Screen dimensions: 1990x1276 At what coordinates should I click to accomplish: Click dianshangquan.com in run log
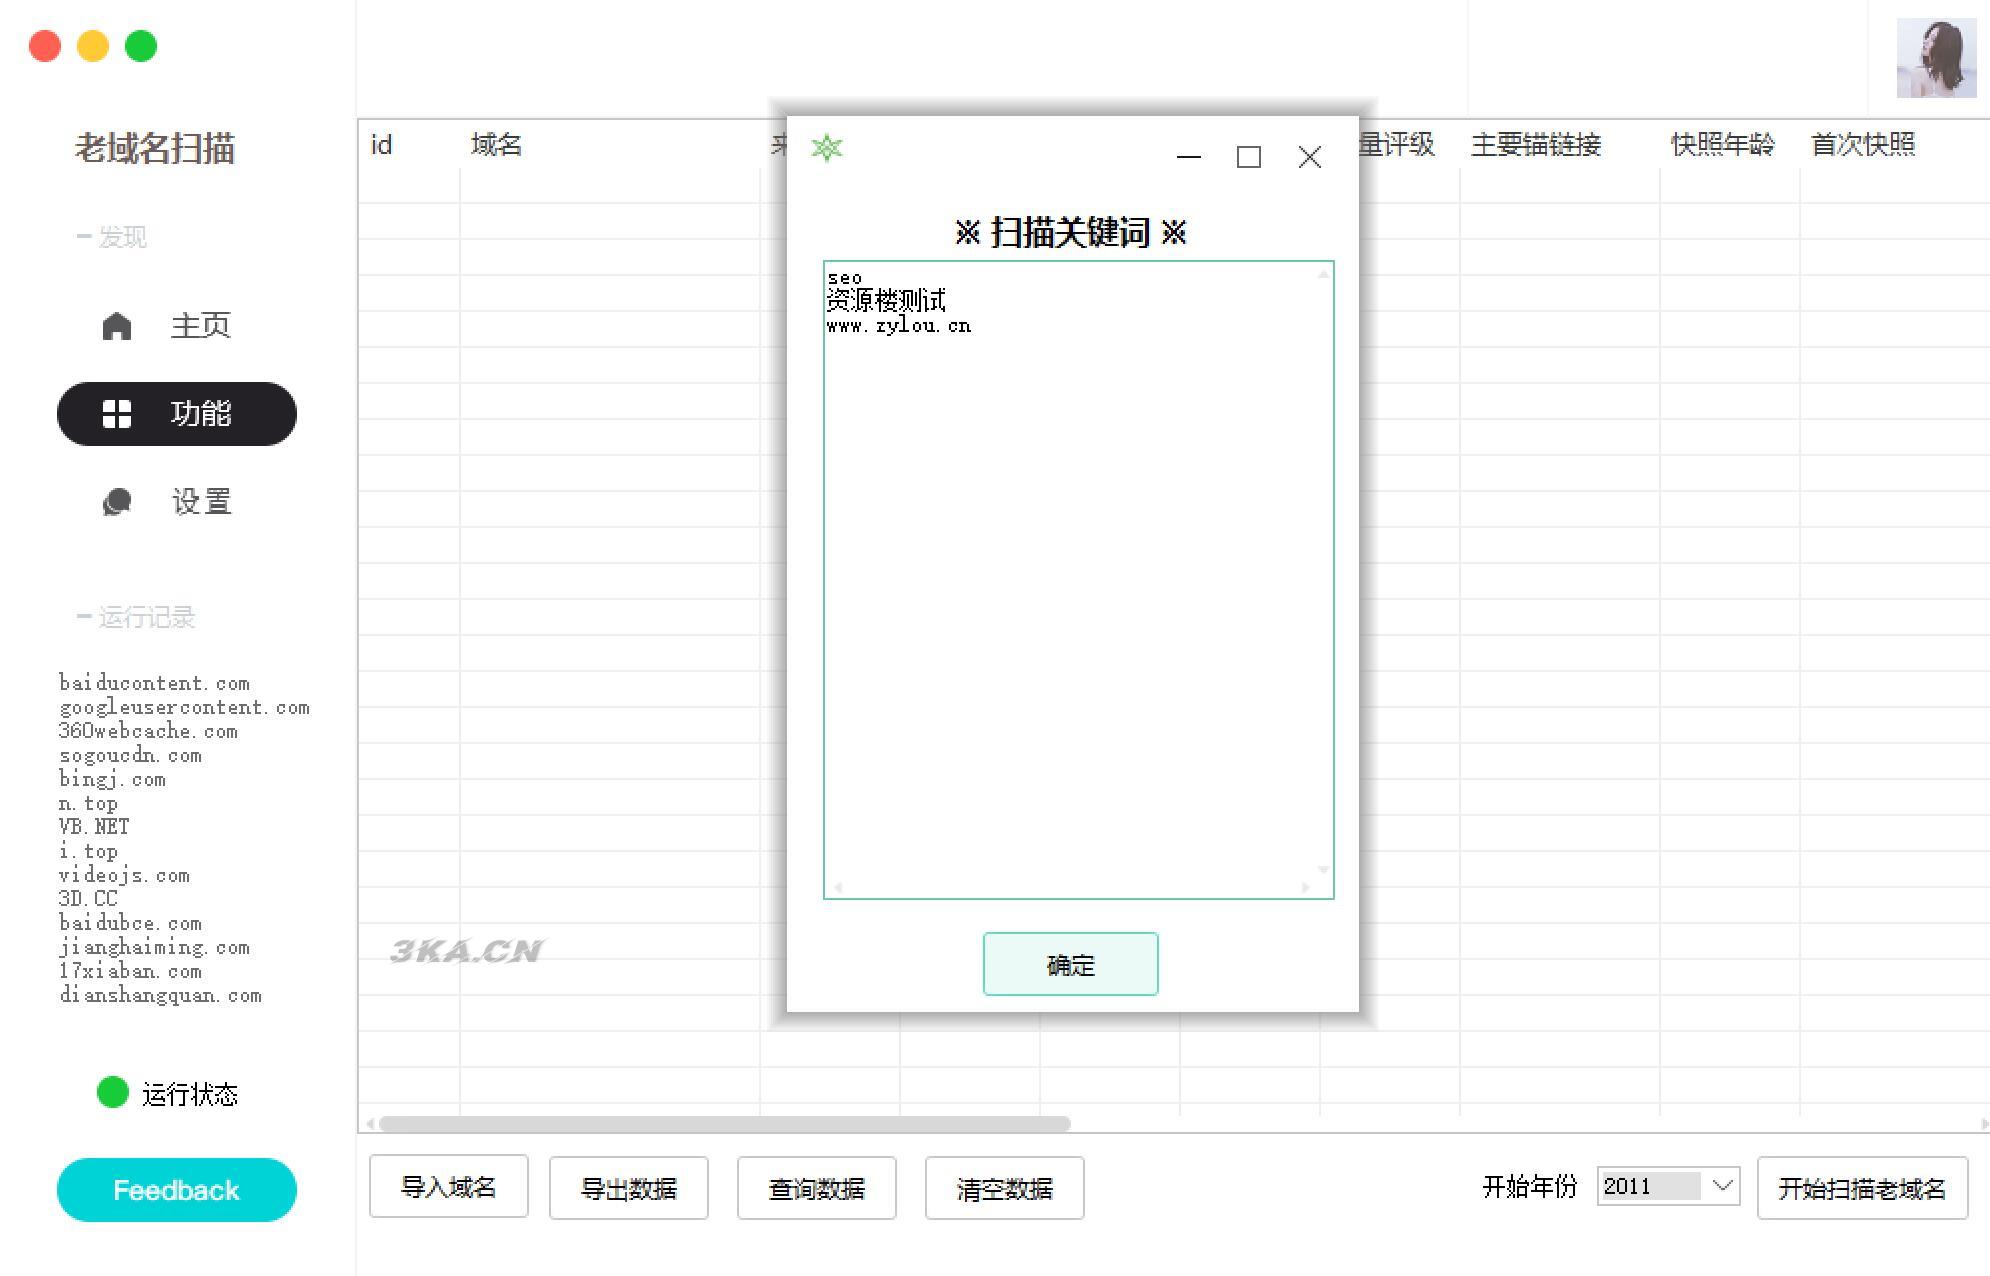coord(161,995)
